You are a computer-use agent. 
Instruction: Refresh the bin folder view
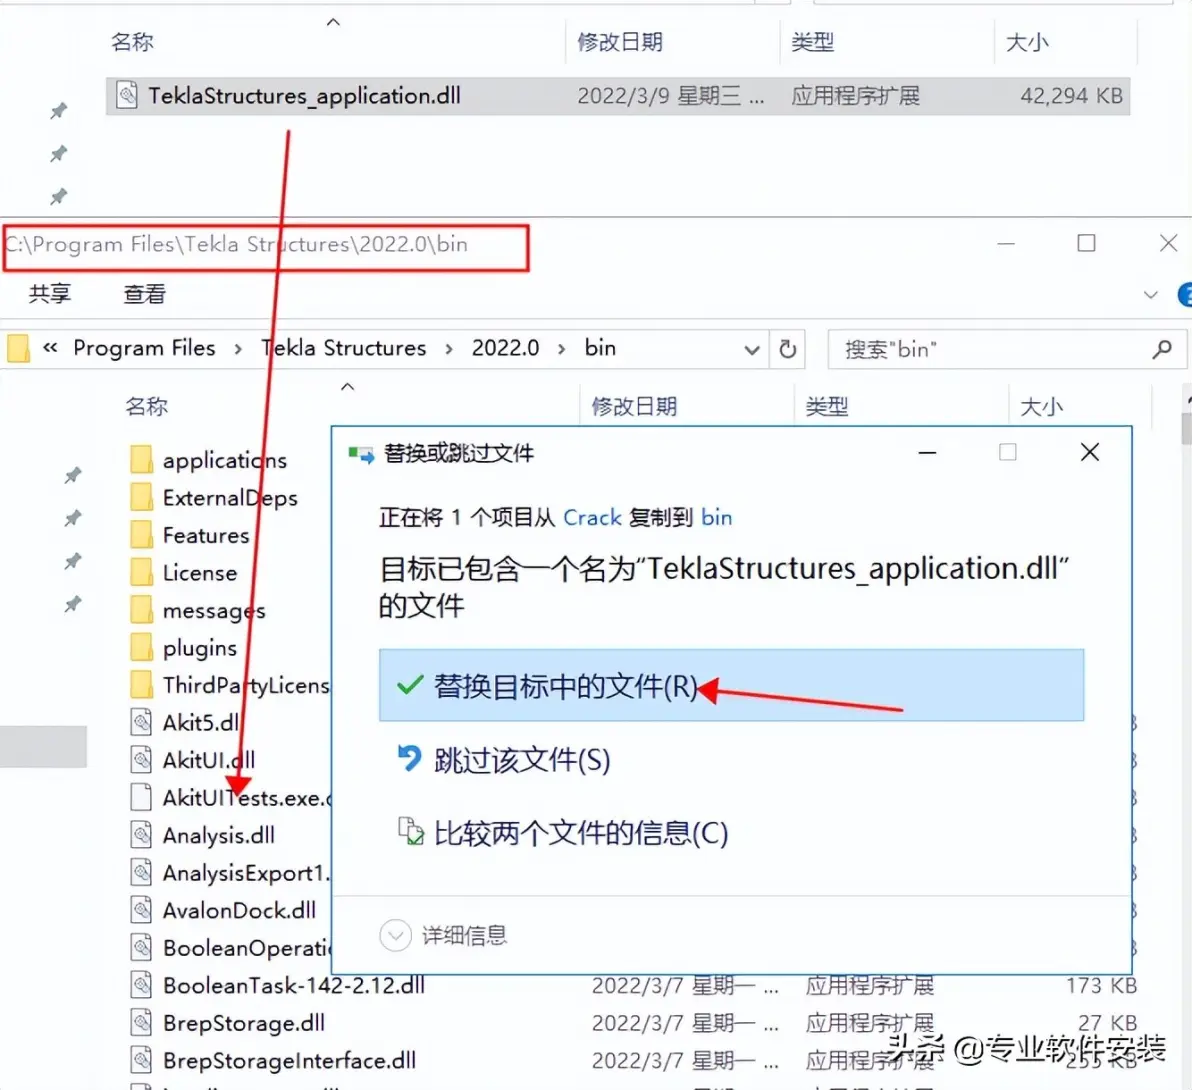(788, 349)
